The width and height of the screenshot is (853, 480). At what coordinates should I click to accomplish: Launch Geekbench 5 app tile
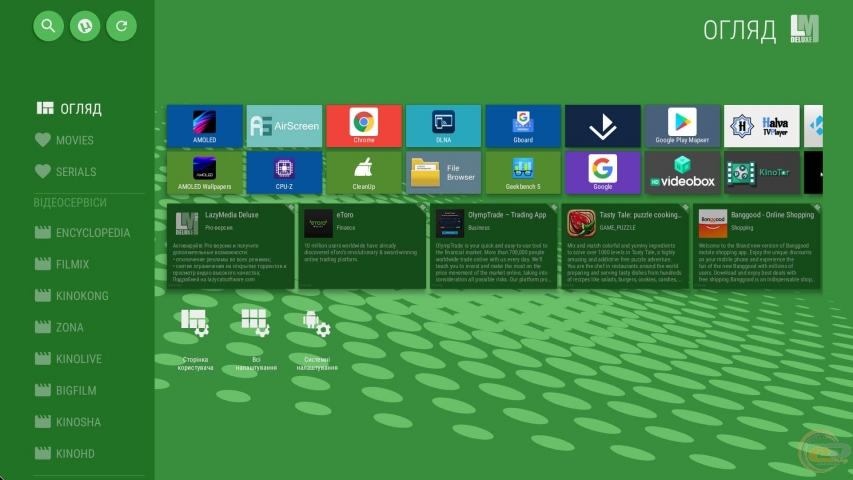(x=523, y=173)
